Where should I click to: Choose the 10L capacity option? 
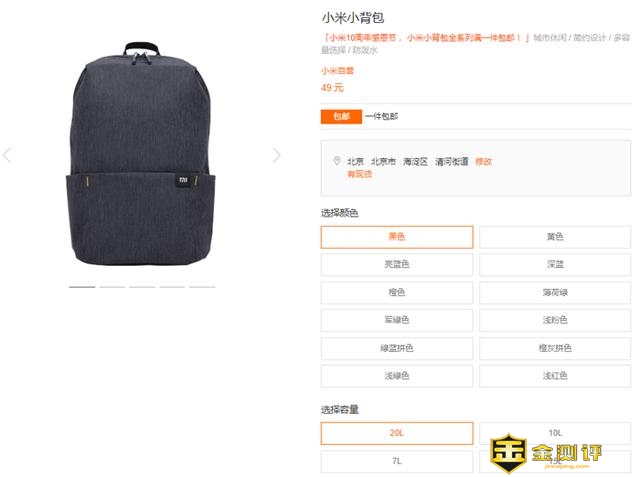(x=555, y=433)
